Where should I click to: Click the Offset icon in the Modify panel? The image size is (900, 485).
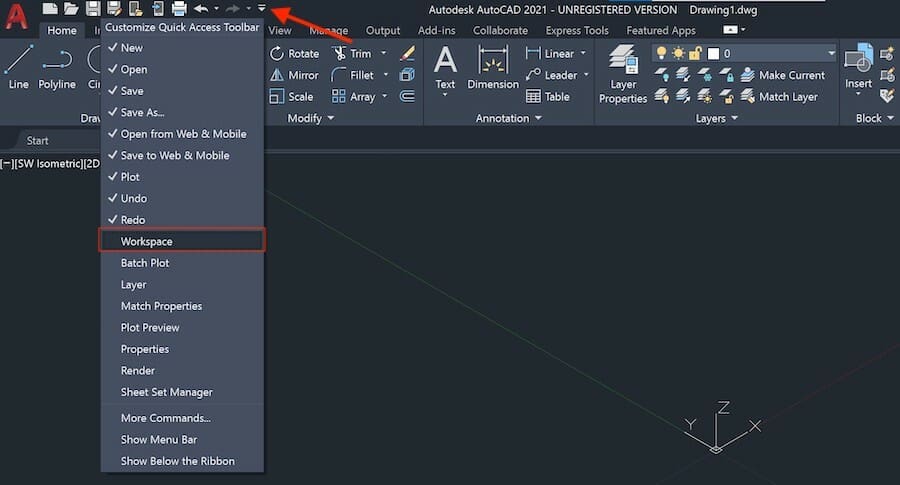(408, 96)
